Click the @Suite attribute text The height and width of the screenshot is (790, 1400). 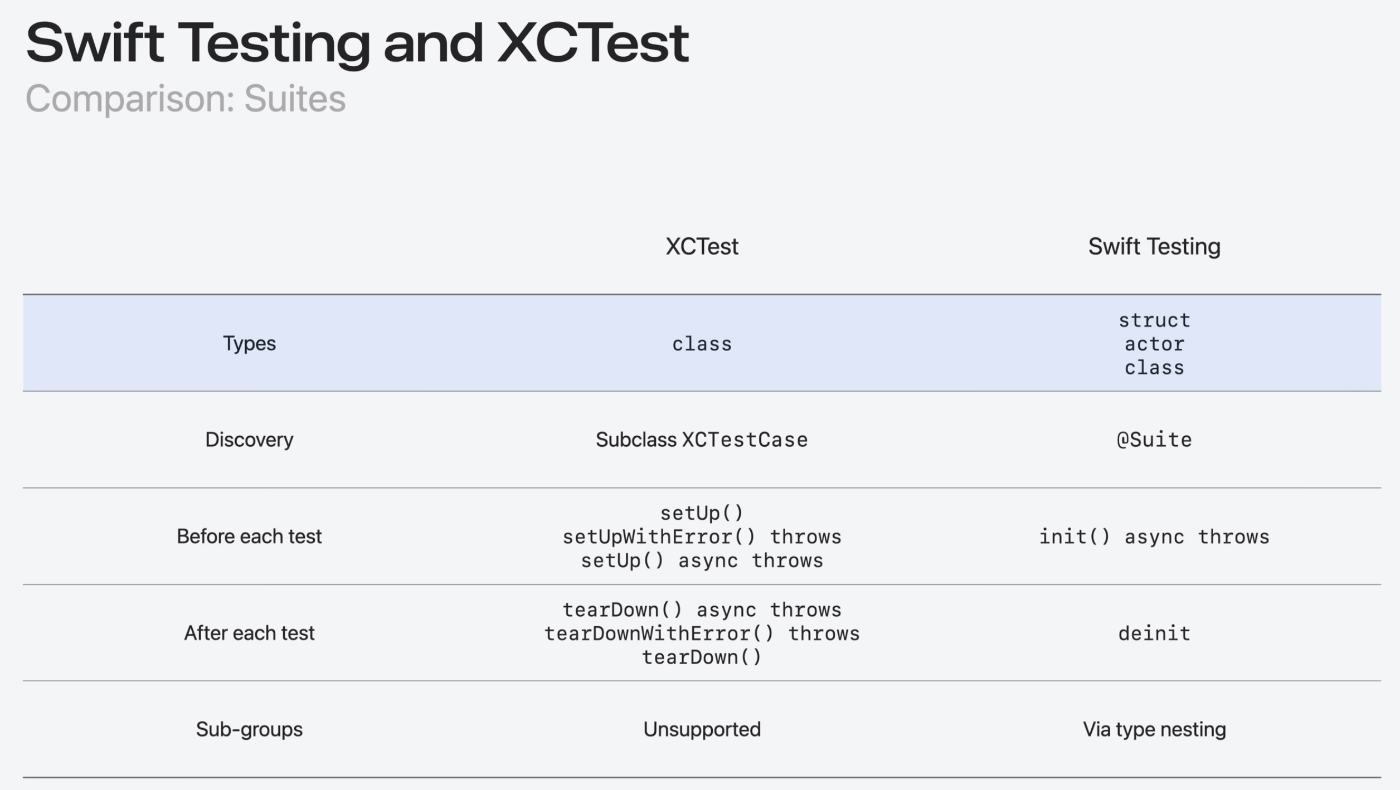click(1154, 440)
